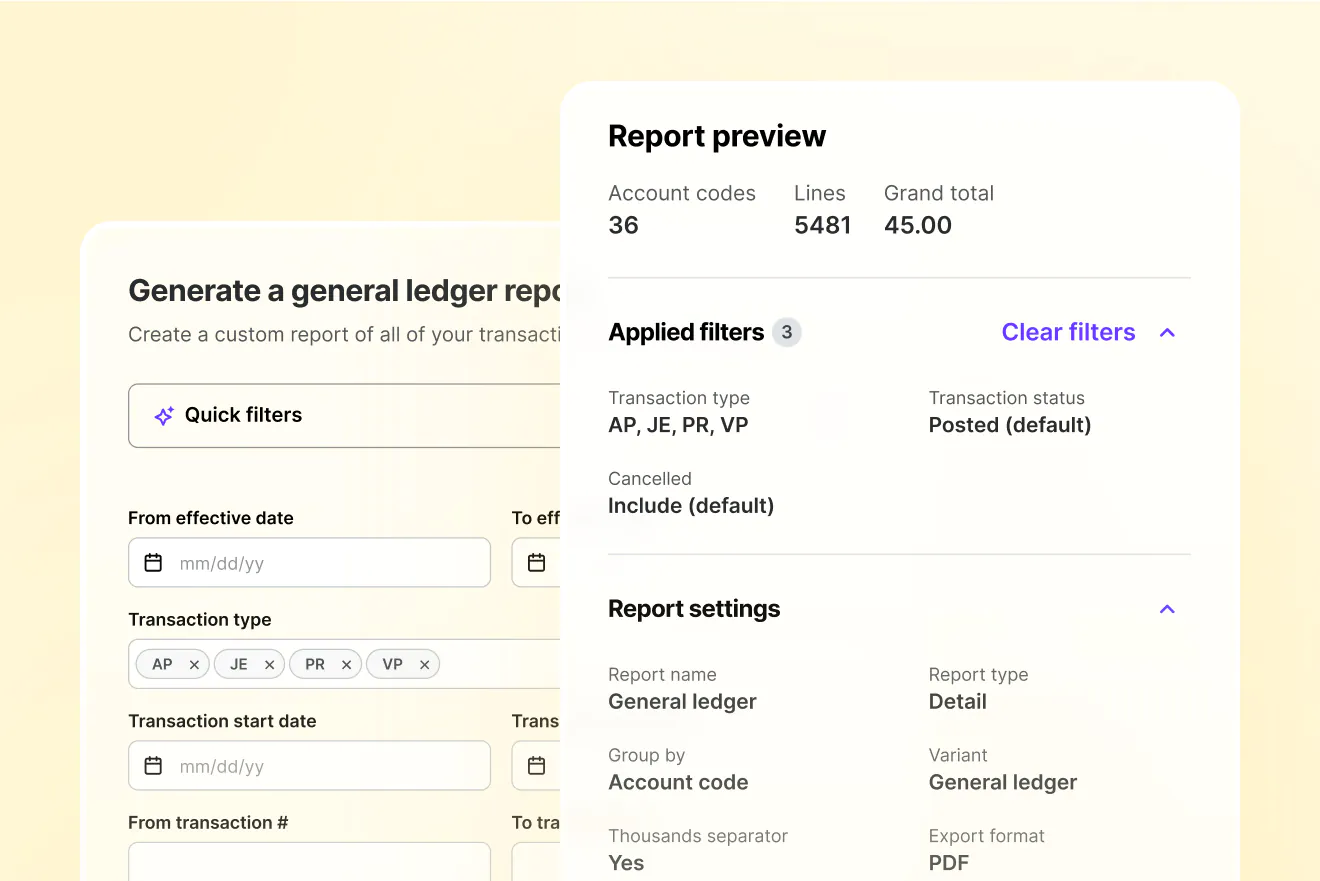Screen dimensions: 1320x881
Task: Focus the From transaction # field
Action: click(x=309, y=862)
